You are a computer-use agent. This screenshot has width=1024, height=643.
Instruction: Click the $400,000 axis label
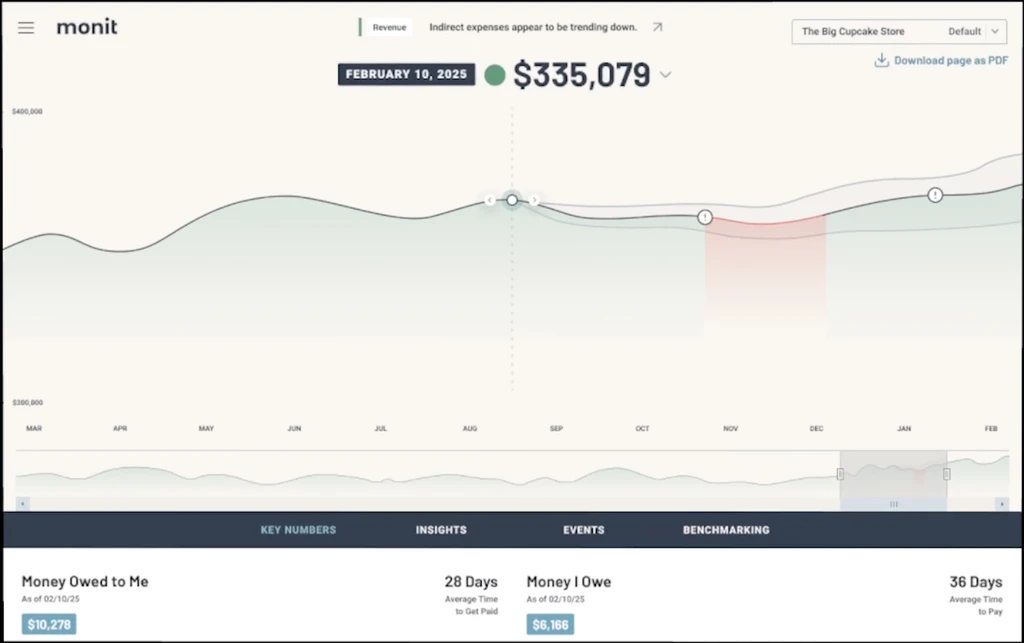27,112
